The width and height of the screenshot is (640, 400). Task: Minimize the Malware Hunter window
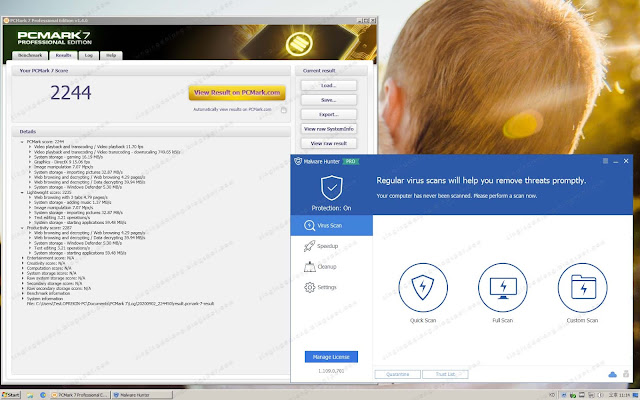(x=616, y=162)
